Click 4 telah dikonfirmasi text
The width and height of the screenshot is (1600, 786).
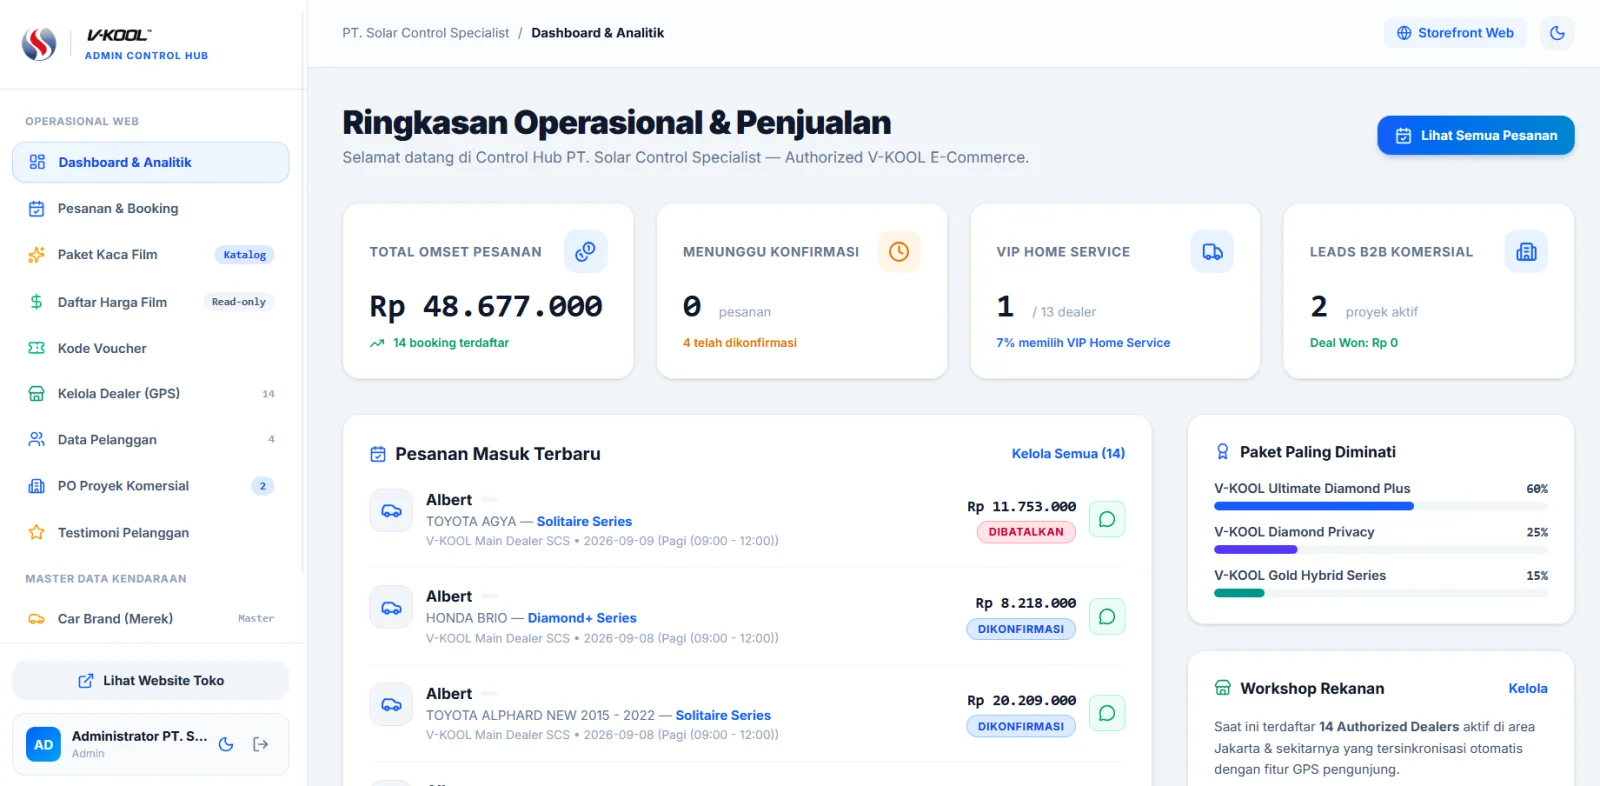[740, 343]
